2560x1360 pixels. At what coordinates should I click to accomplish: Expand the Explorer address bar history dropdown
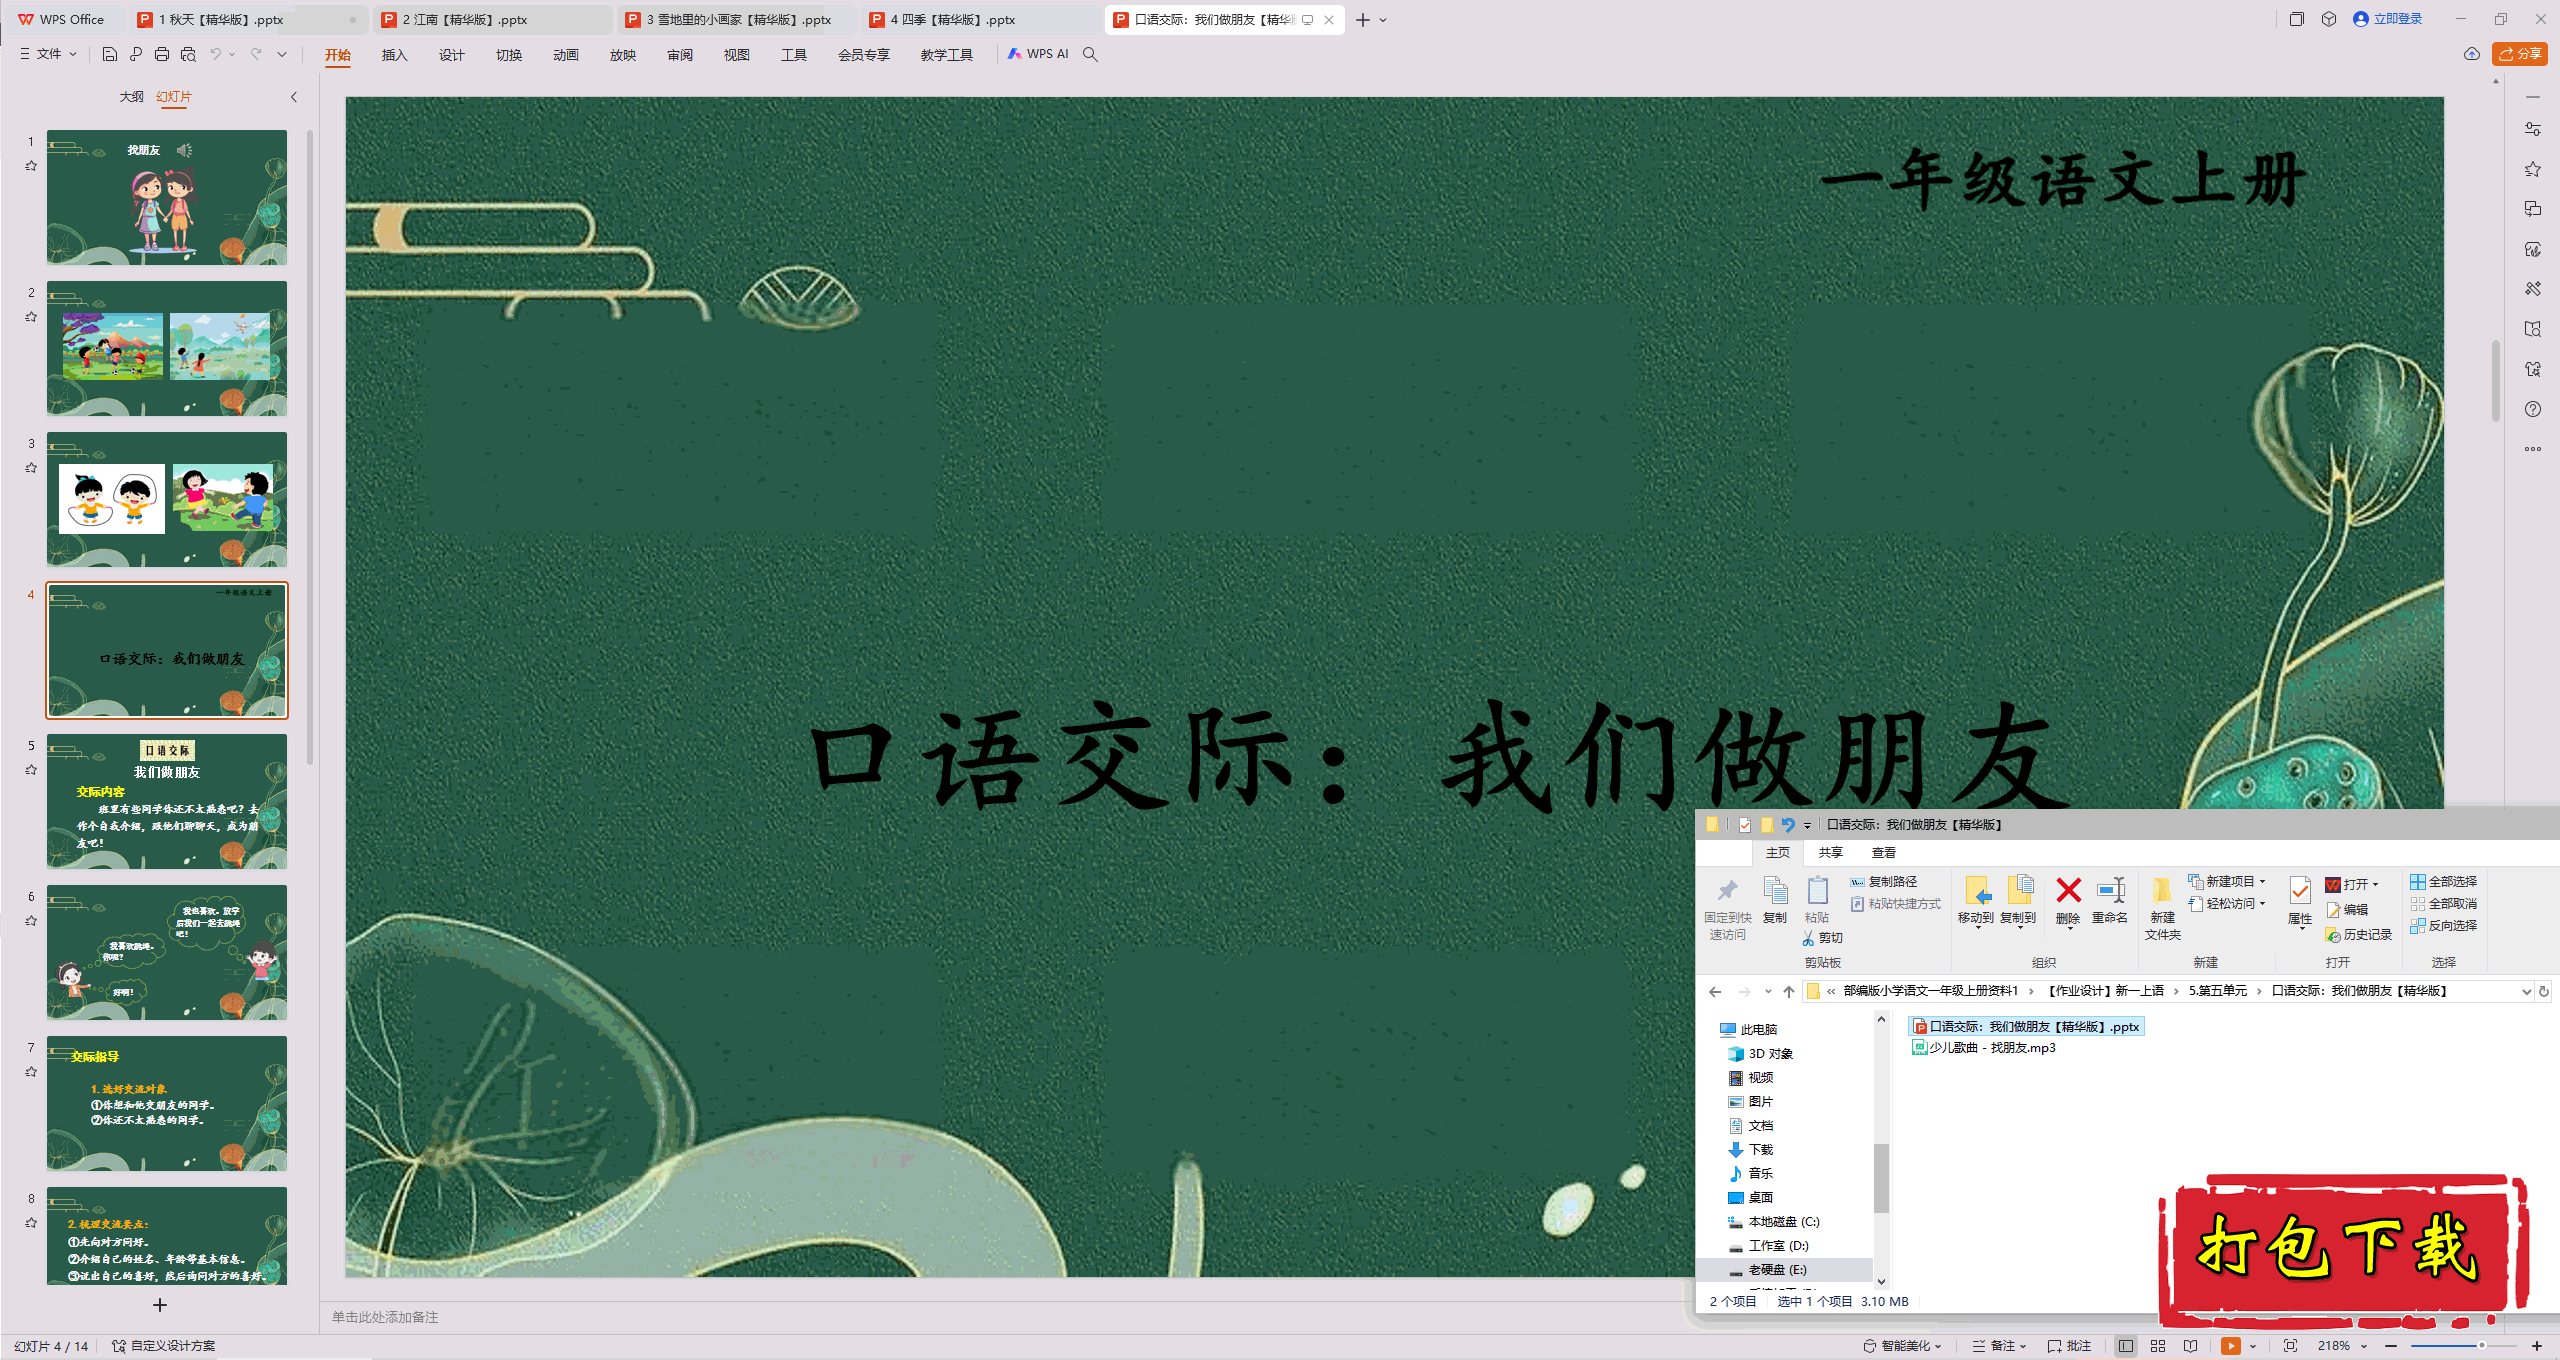2526,991
